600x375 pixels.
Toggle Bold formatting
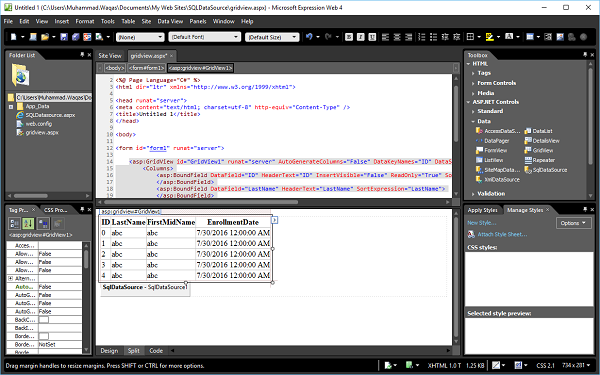[x=349, y=37]
